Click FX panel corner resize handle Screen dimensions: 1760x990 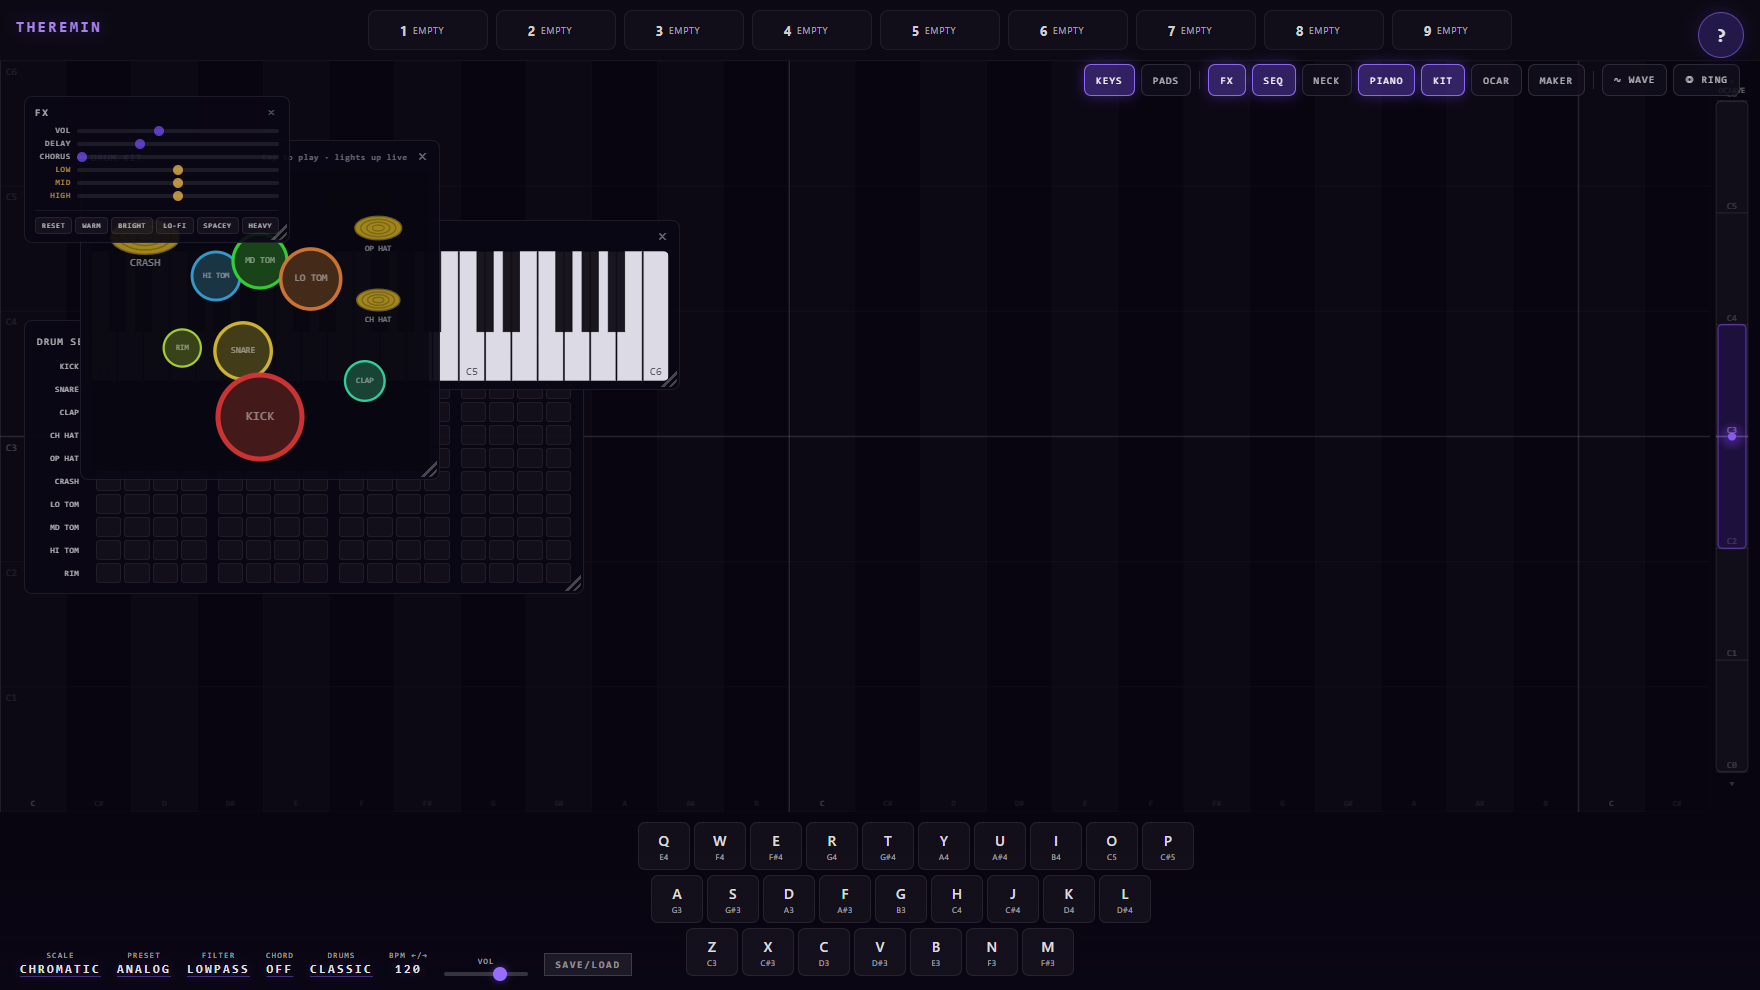[x=281, y=234]
